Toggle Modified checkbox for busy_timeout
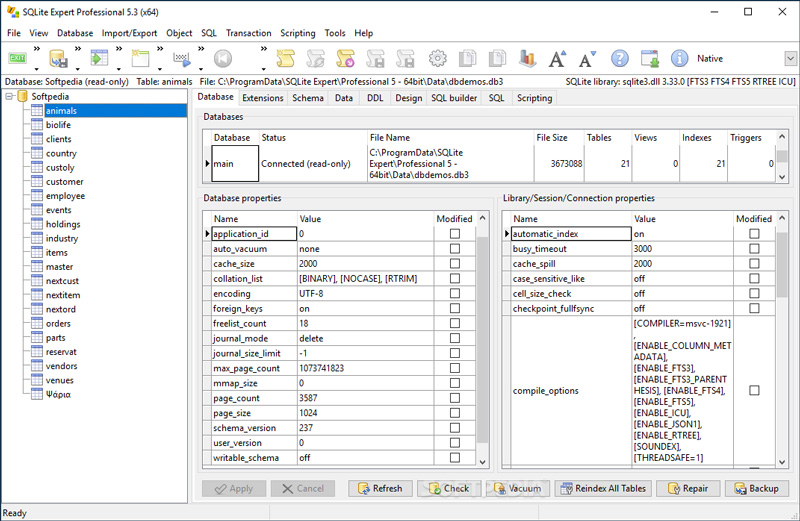The height and width of the screenshot is (521, 800). click(754, 249)
